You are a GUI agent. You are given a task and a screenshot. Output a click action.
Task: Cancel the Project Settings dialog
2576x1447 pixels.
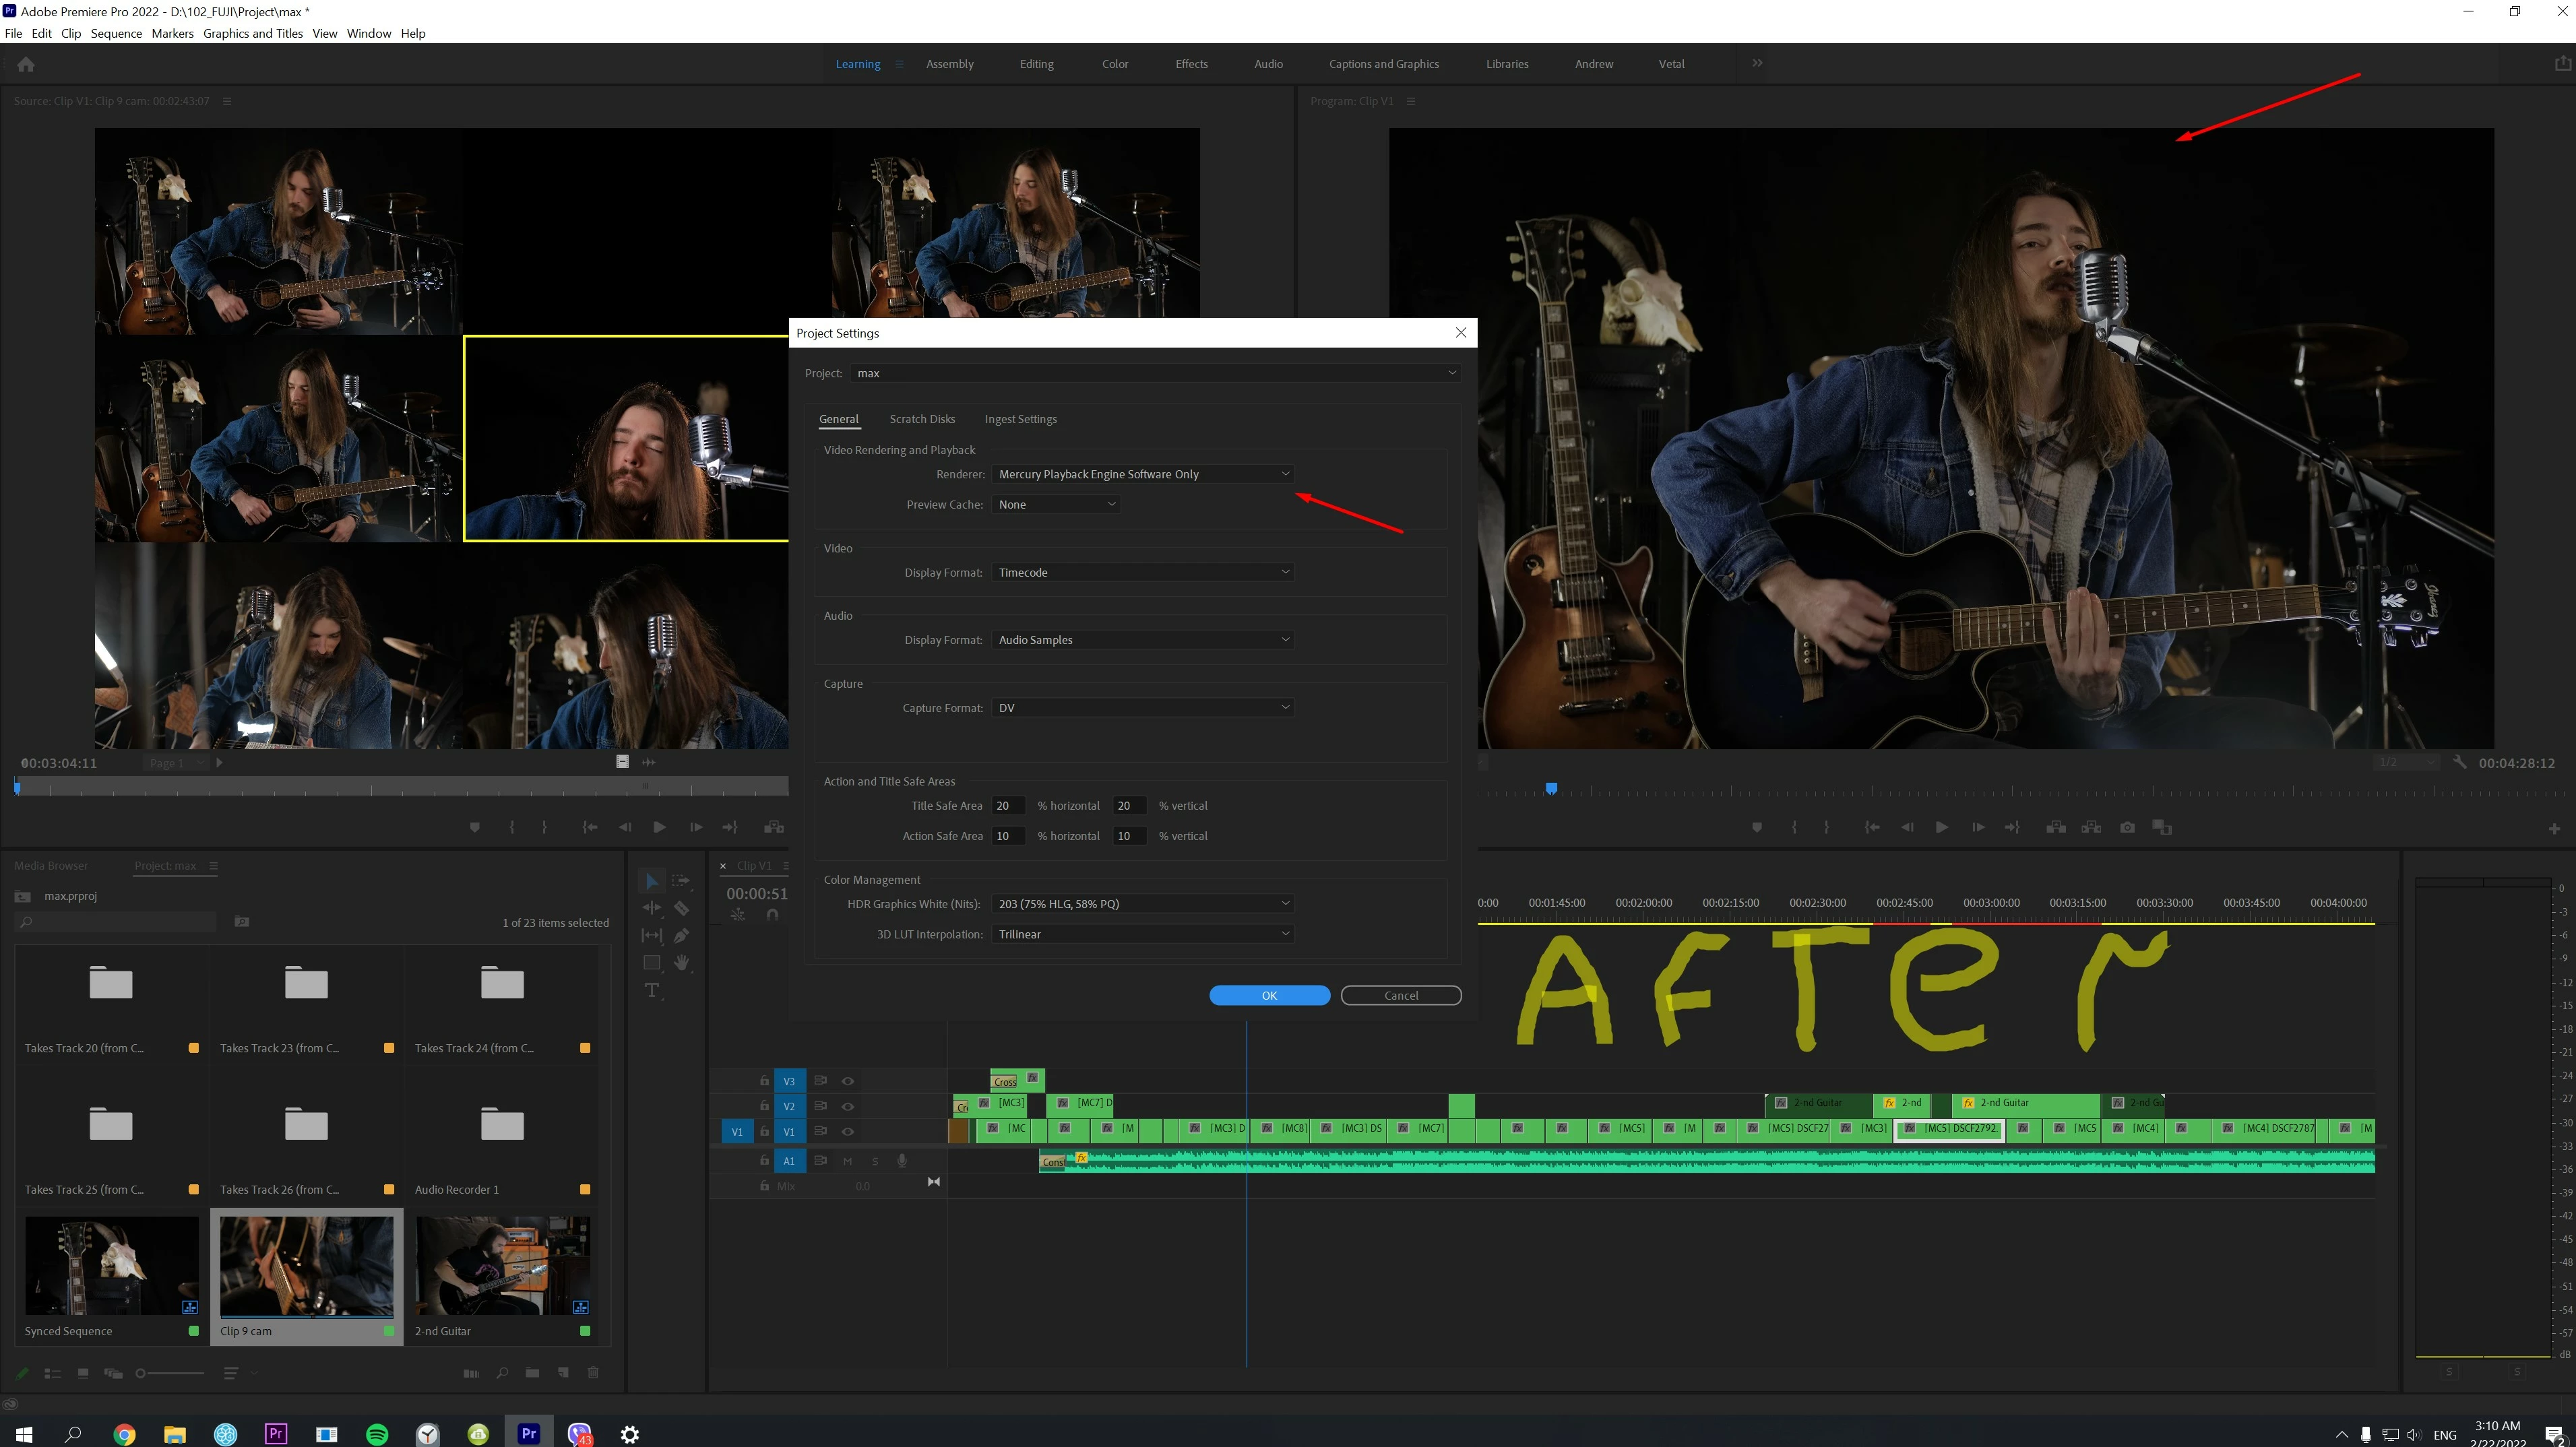click(x=1400, y=995)
